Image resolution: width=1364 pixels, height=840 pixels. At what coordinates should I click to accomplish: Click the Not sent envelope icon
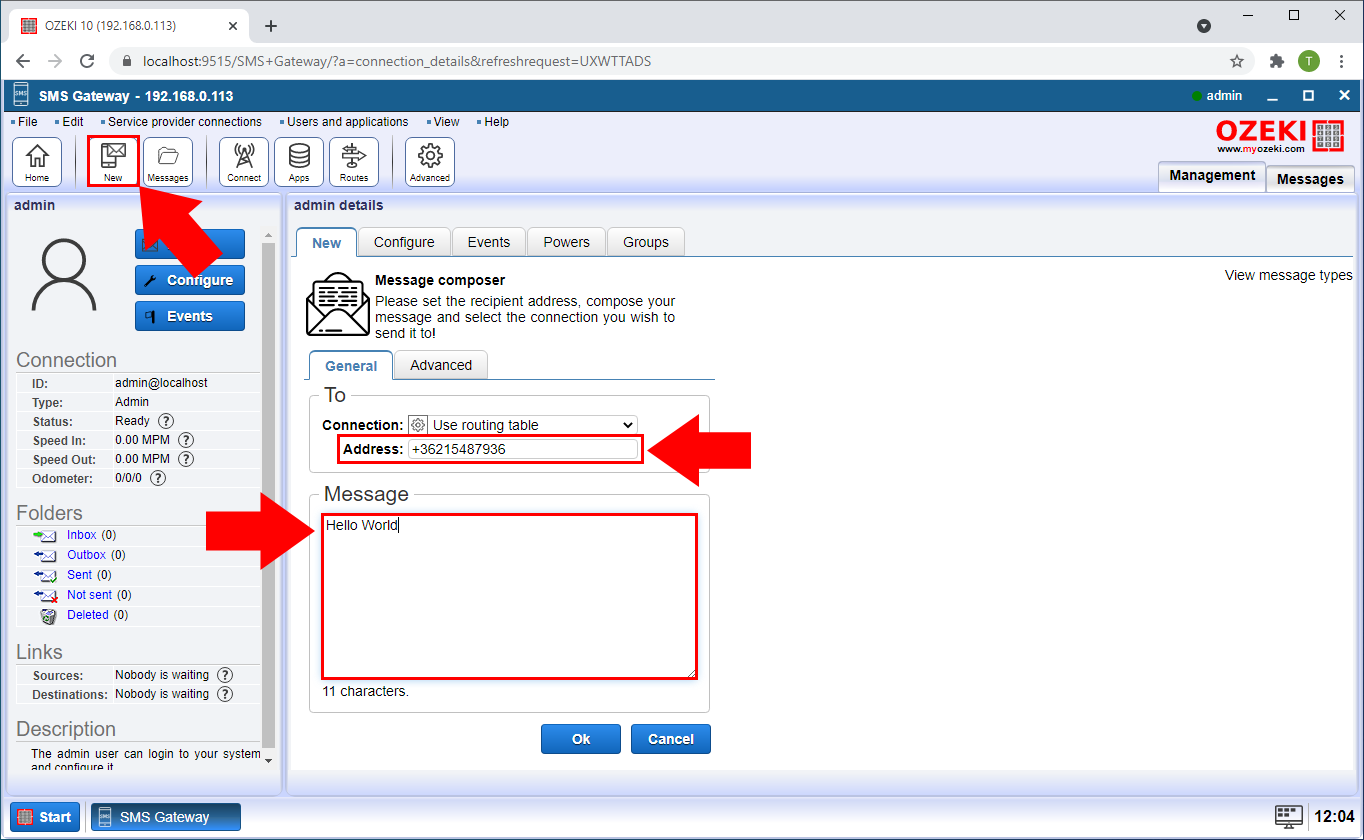[x=45, y=595]
